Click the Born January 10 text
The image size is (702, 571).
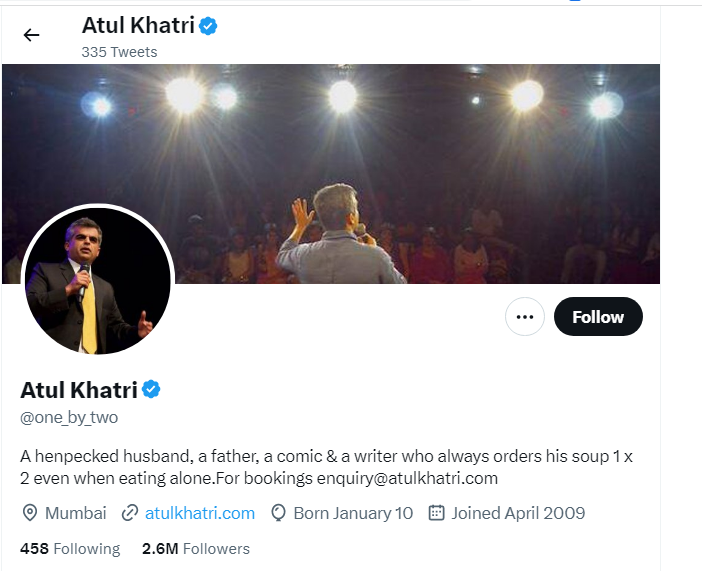coord(353,513)
